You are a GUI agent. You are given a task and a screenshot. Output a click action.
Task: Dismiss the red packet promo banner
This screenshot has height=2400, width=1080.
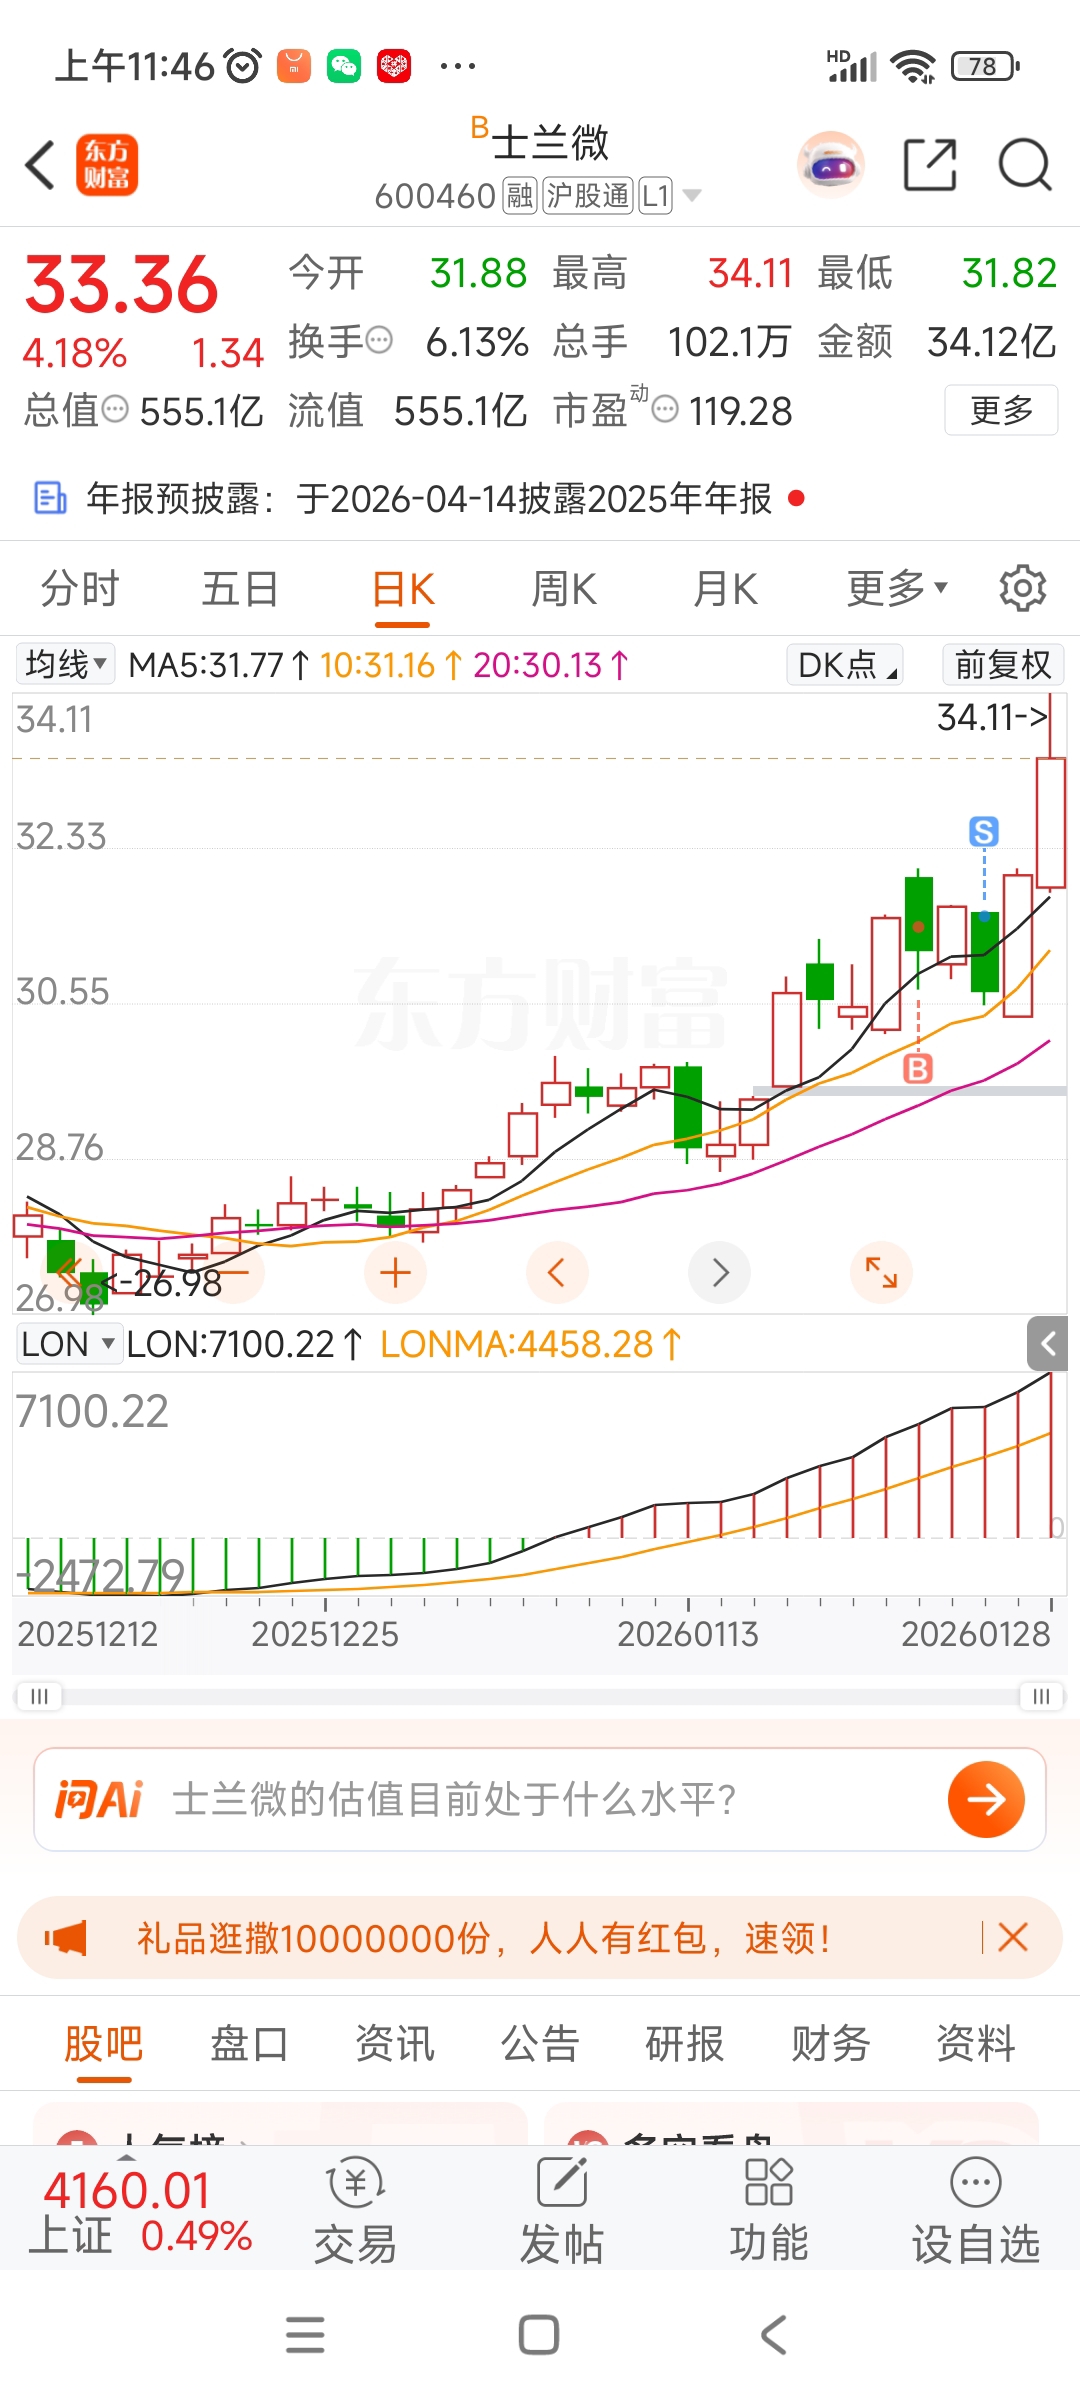(1013, 1937)
